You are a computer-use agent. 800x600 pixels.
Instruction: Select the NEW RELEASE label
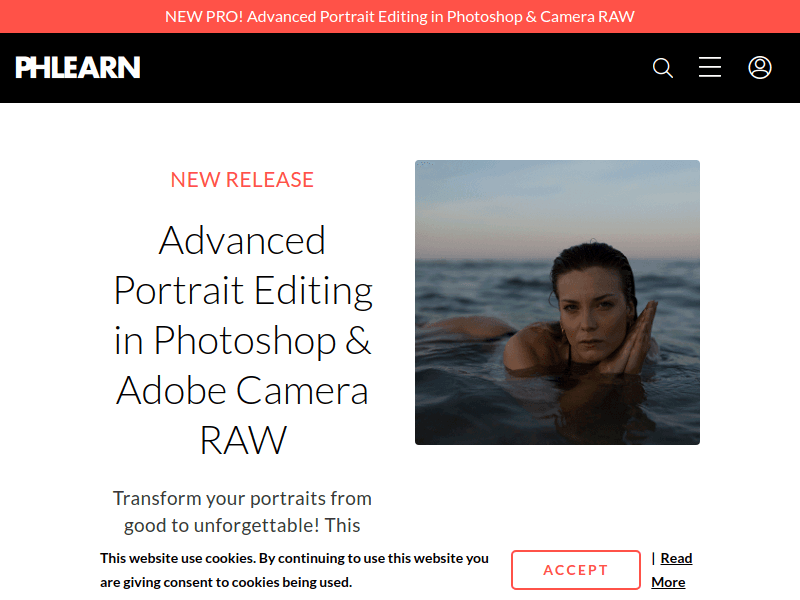pos(242,180)
